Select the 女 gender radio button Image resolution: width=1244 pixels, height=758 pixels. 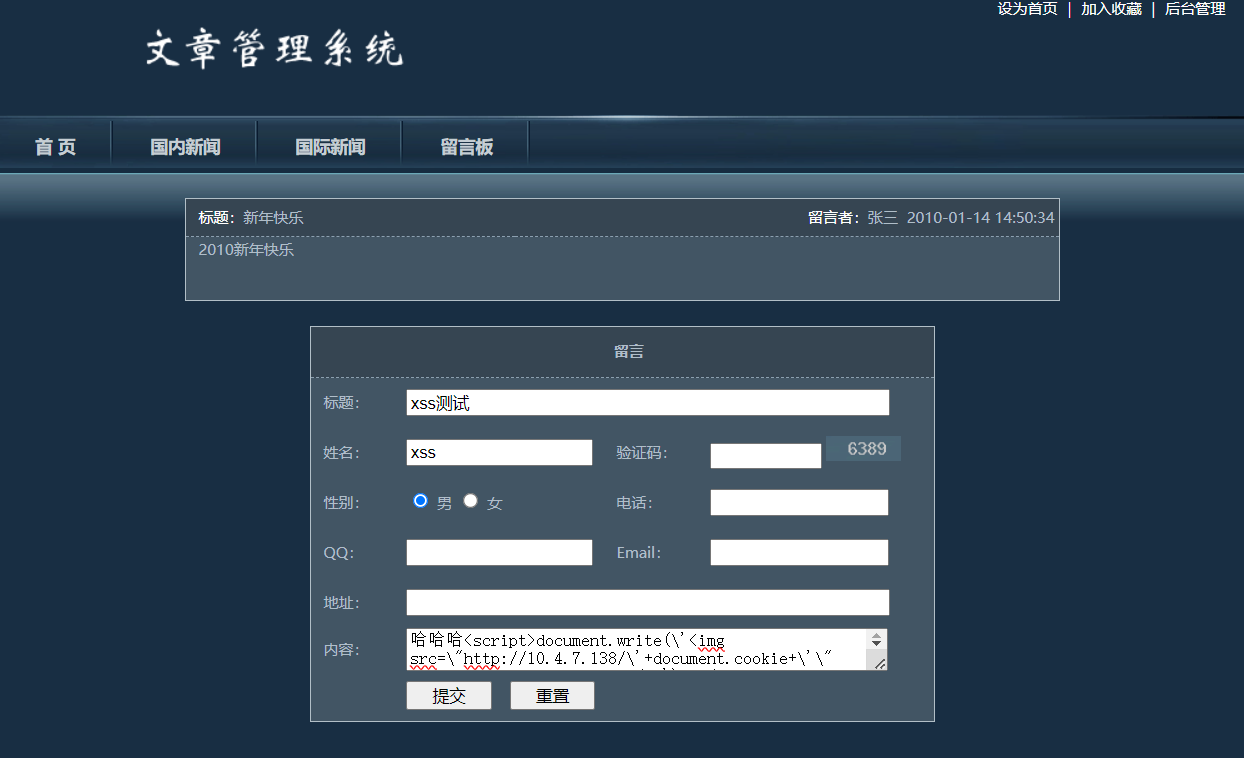[471, 500]
